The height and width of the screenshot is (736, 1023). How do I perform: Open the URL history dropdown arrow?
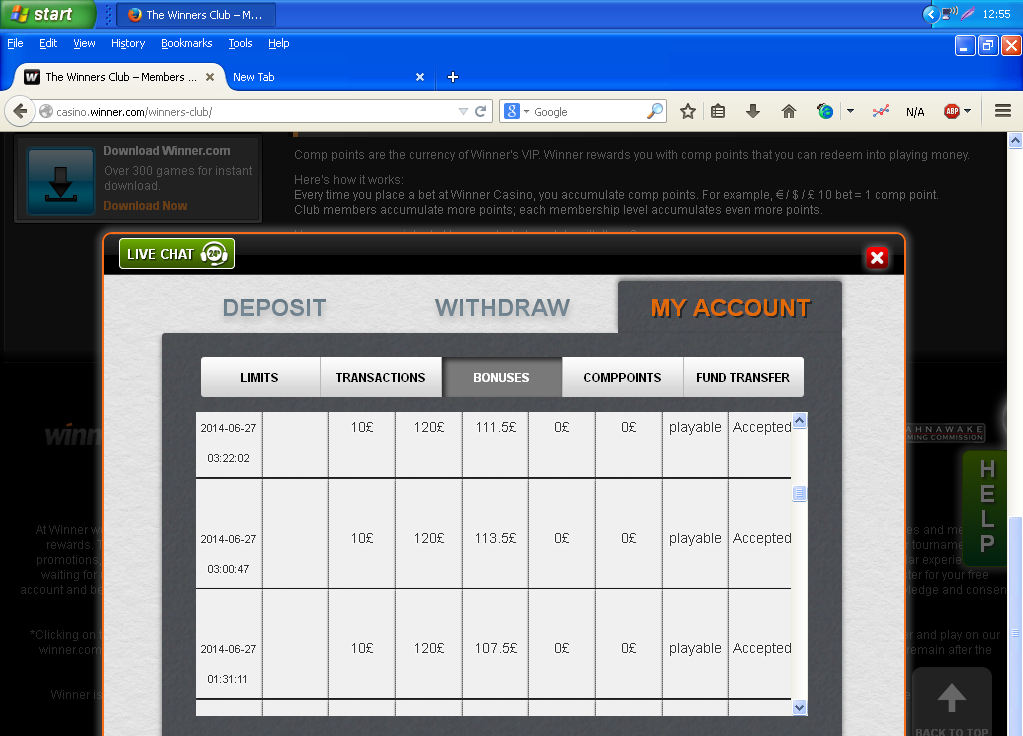click(x=463, y=112)
